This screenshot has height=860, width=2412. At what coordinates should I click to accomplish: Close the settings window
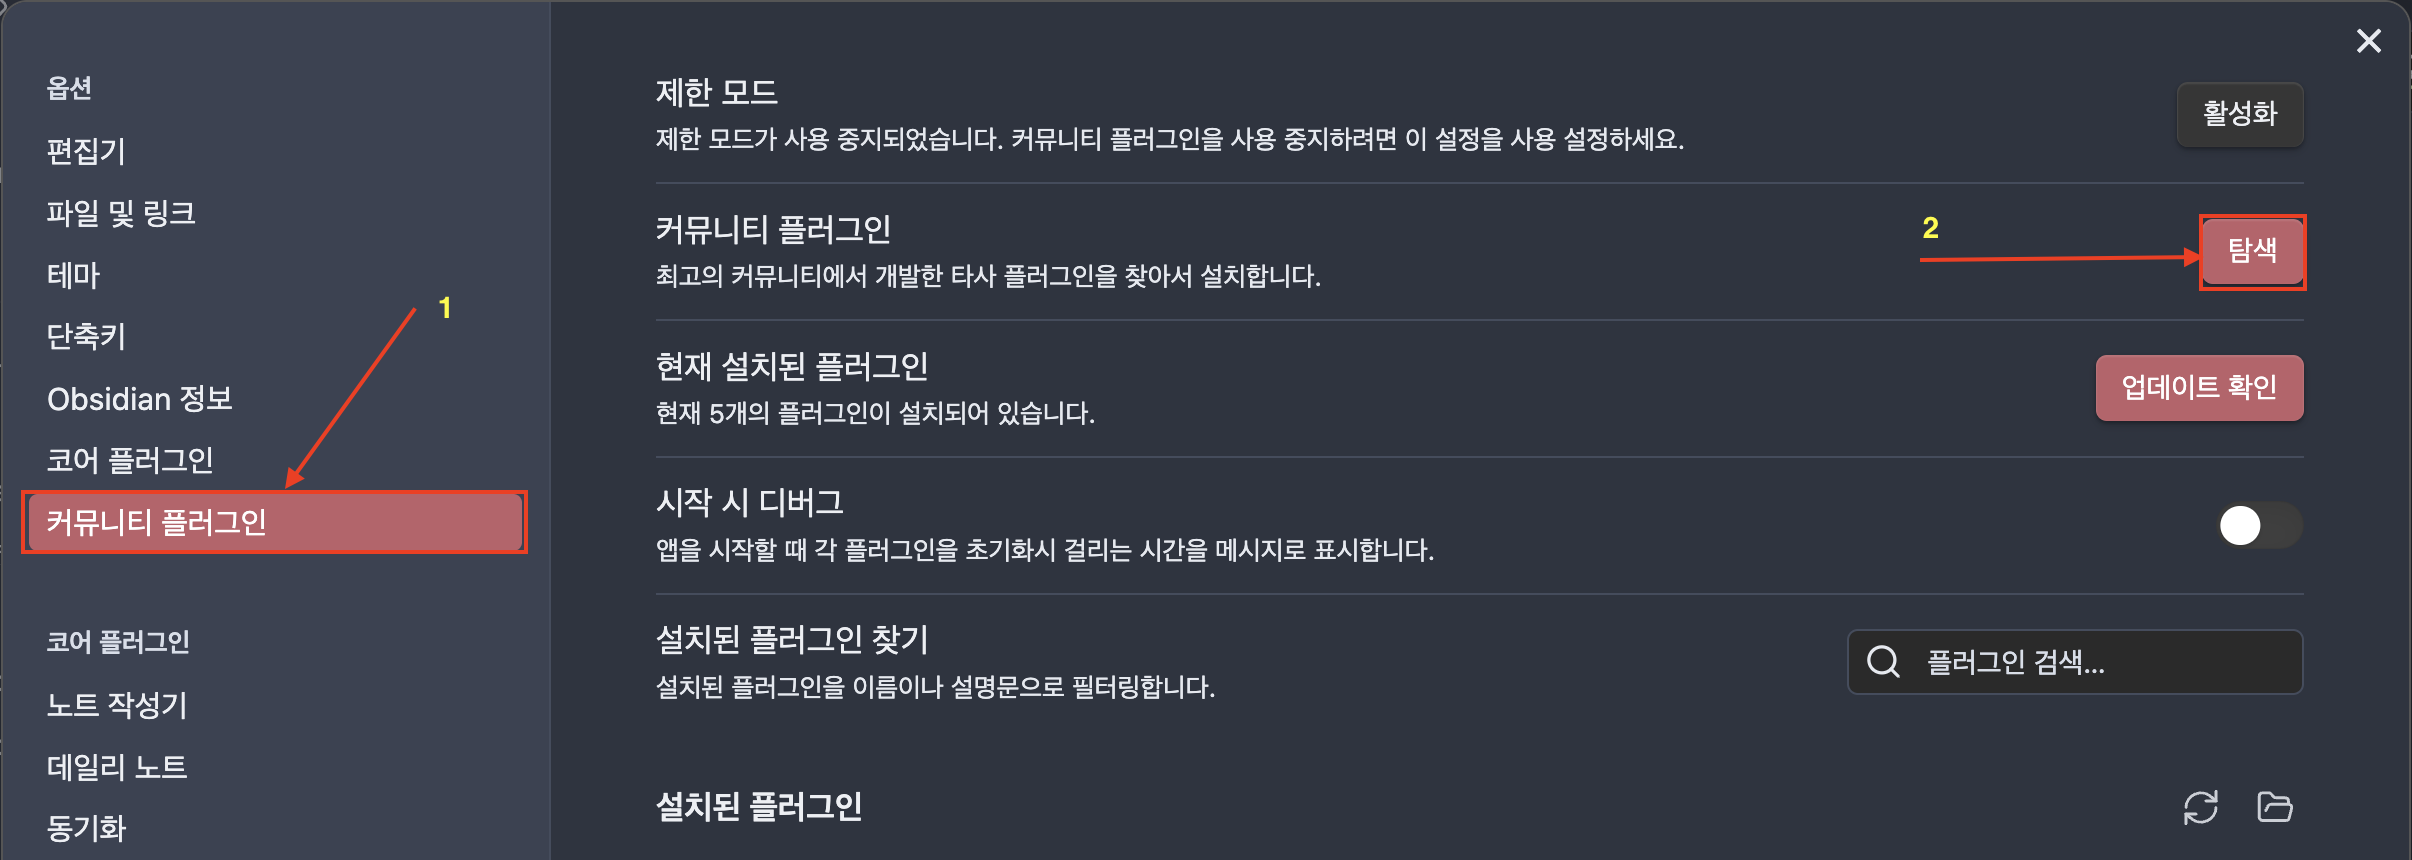coord(2369,41)
